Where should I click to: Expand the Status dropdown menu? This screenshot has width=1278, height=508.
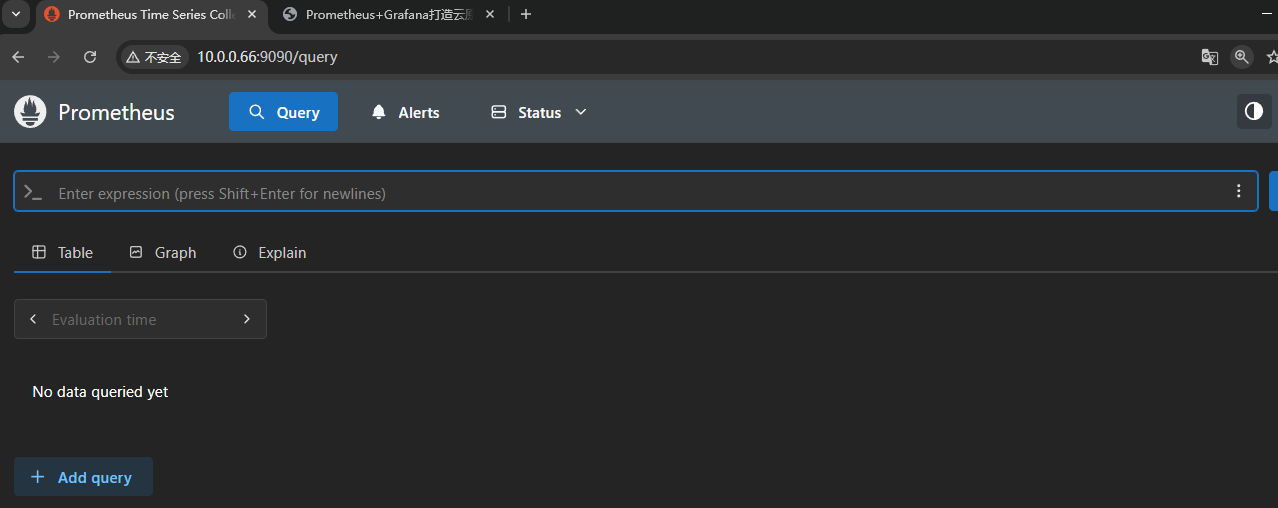[539, 112]
